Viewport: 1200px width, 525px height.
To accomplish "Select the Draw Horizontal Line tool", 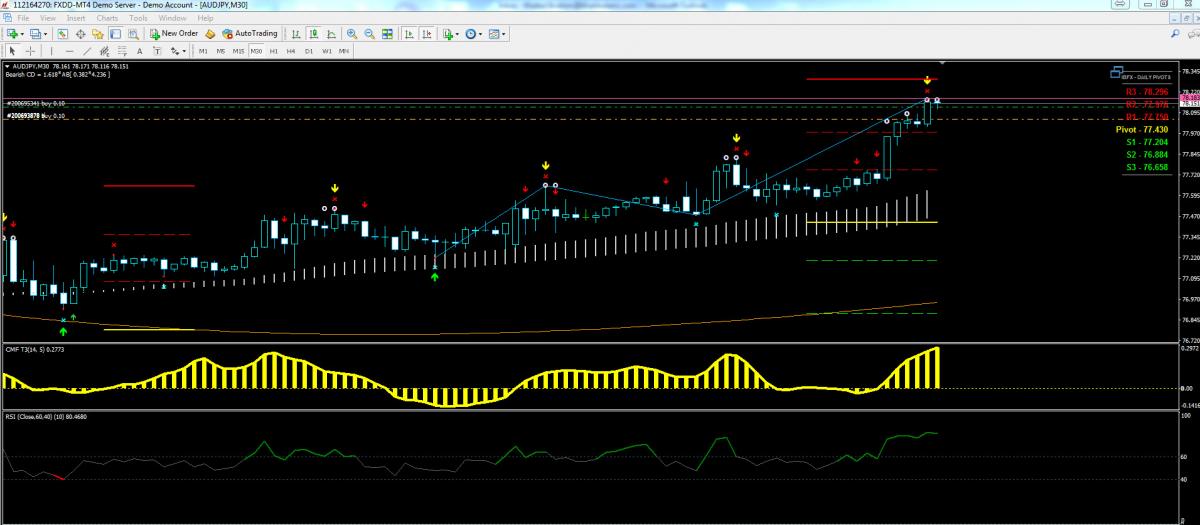I will 69,50.
